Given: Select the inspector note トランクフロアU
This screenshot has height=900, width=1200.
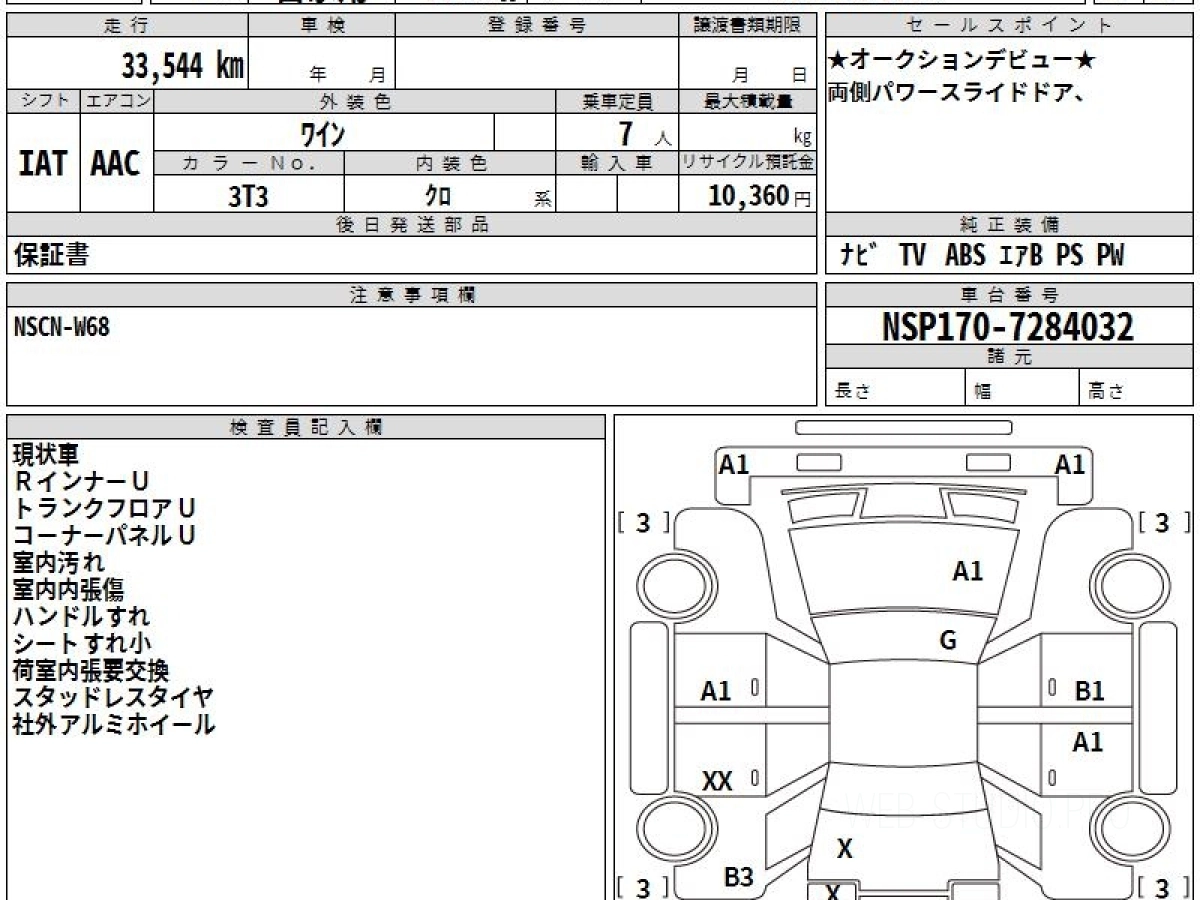Looking at the screenshot, I should (104, 508).
